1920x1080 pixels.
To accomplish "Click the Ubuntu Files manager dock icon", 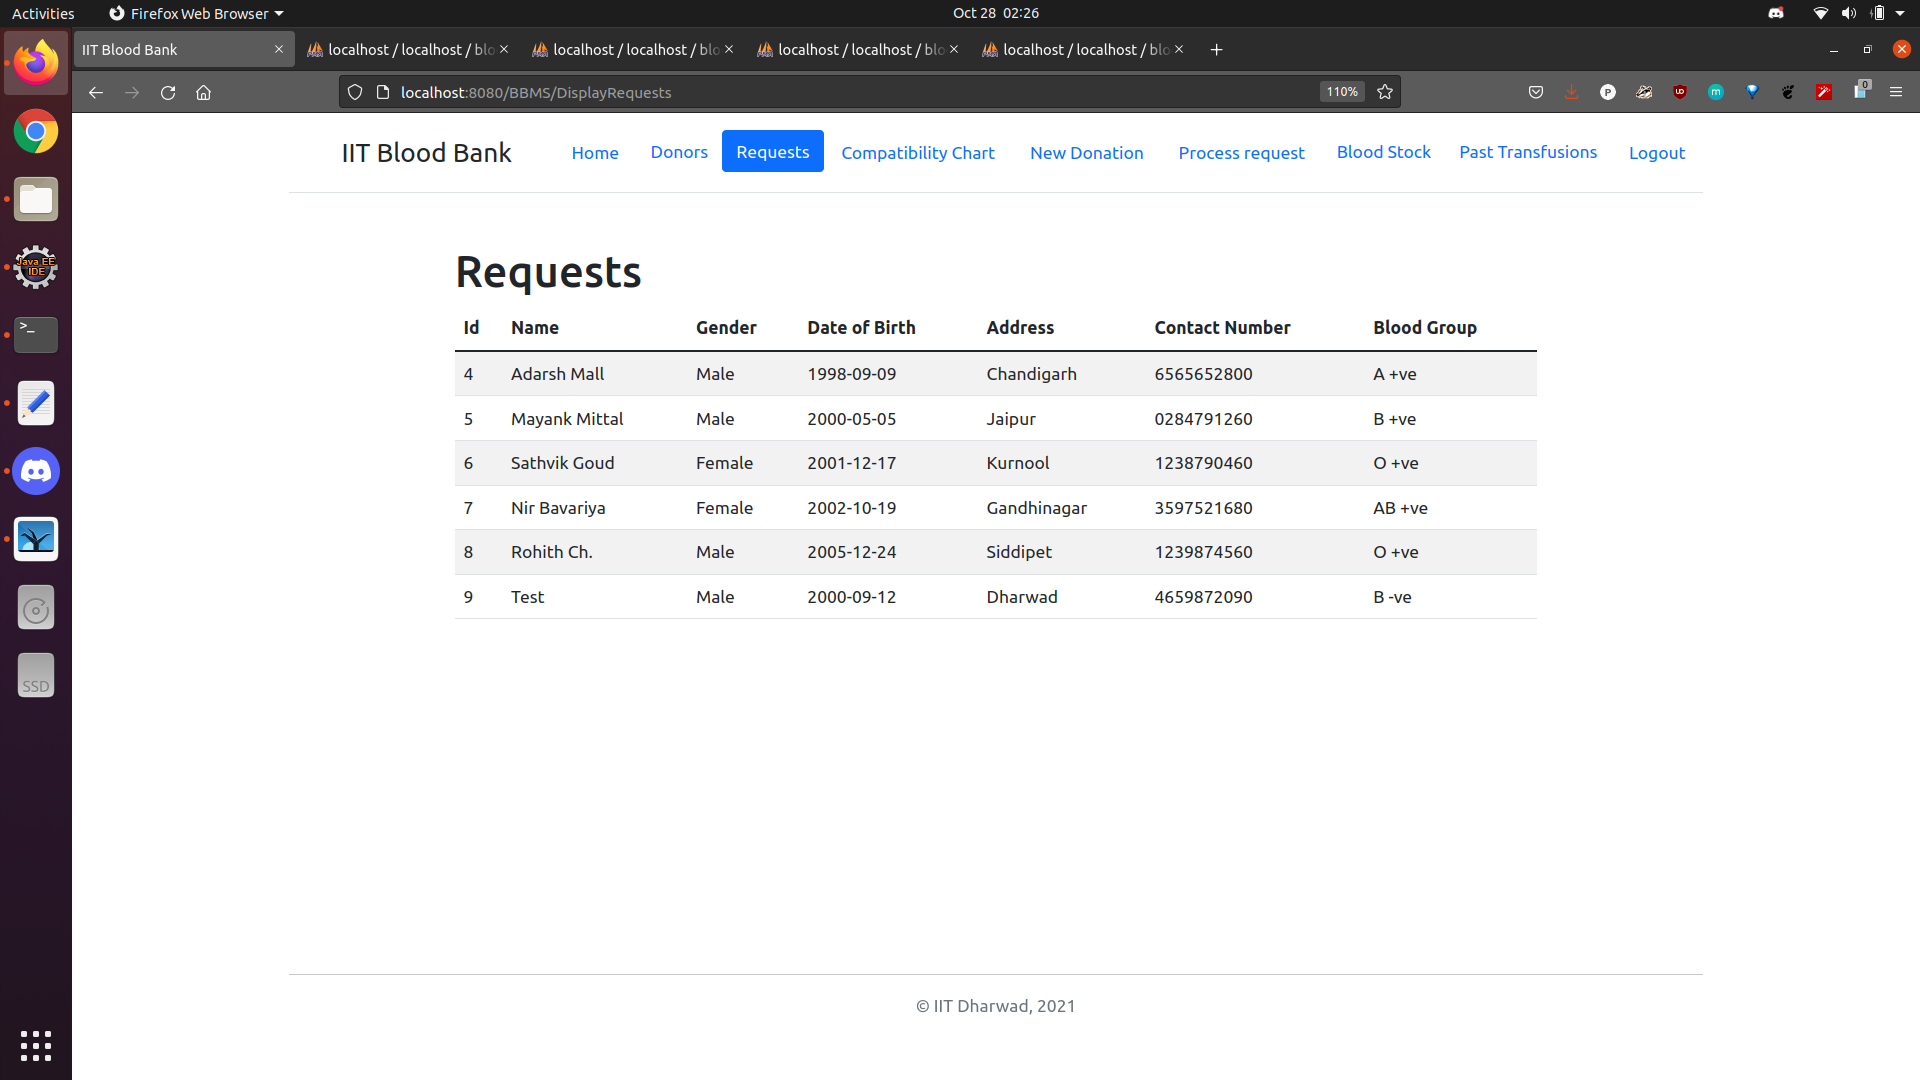I will [x=36, y=200].
